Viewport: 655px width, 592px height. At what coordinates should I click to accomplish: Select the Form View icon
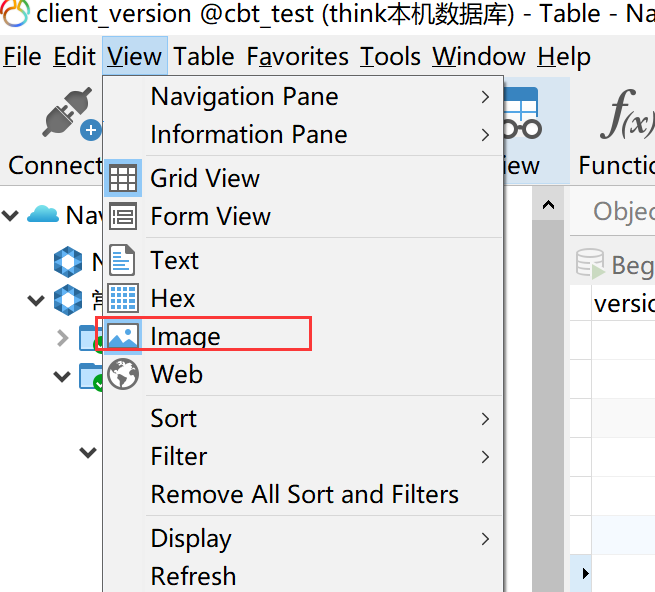[x=123, y=217]
